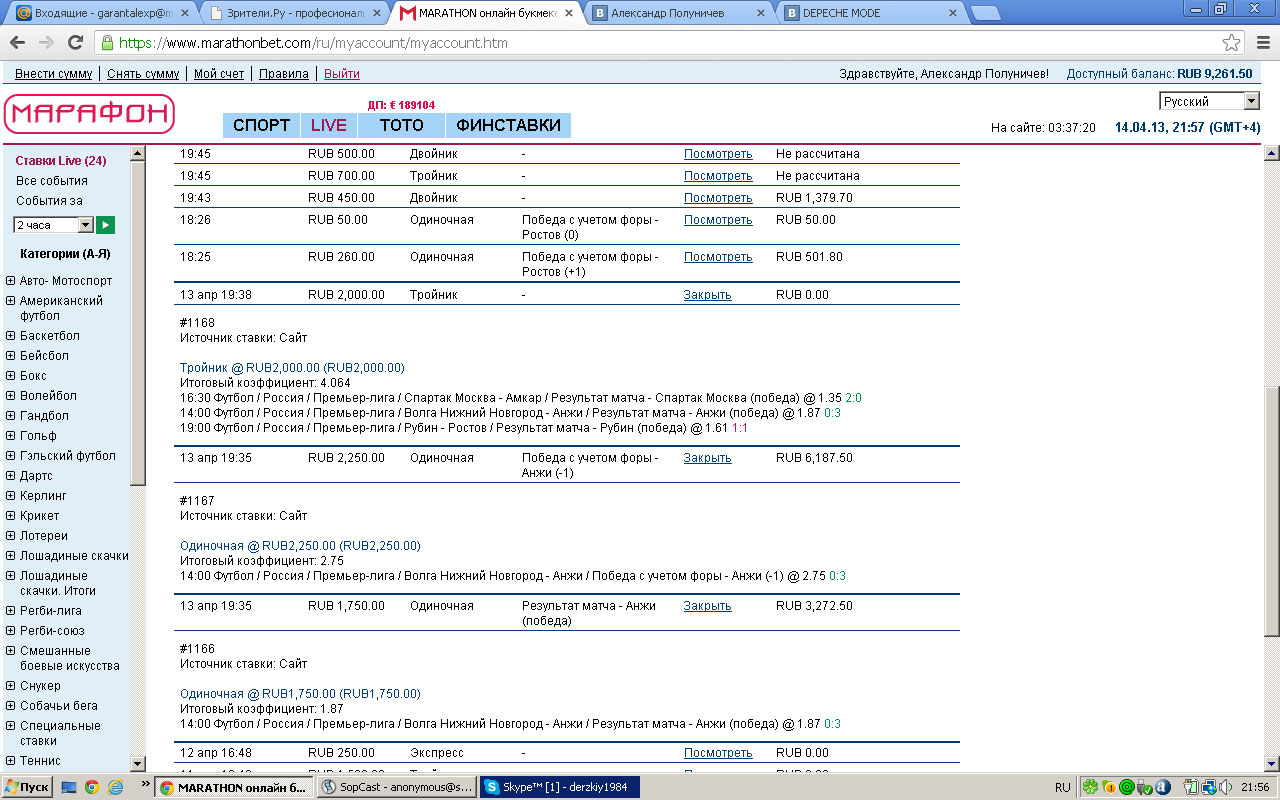Click Закрыть for the RUB 2,000.00 Тройник bet
Screen dimensions: 1280x800
(708, 295)
